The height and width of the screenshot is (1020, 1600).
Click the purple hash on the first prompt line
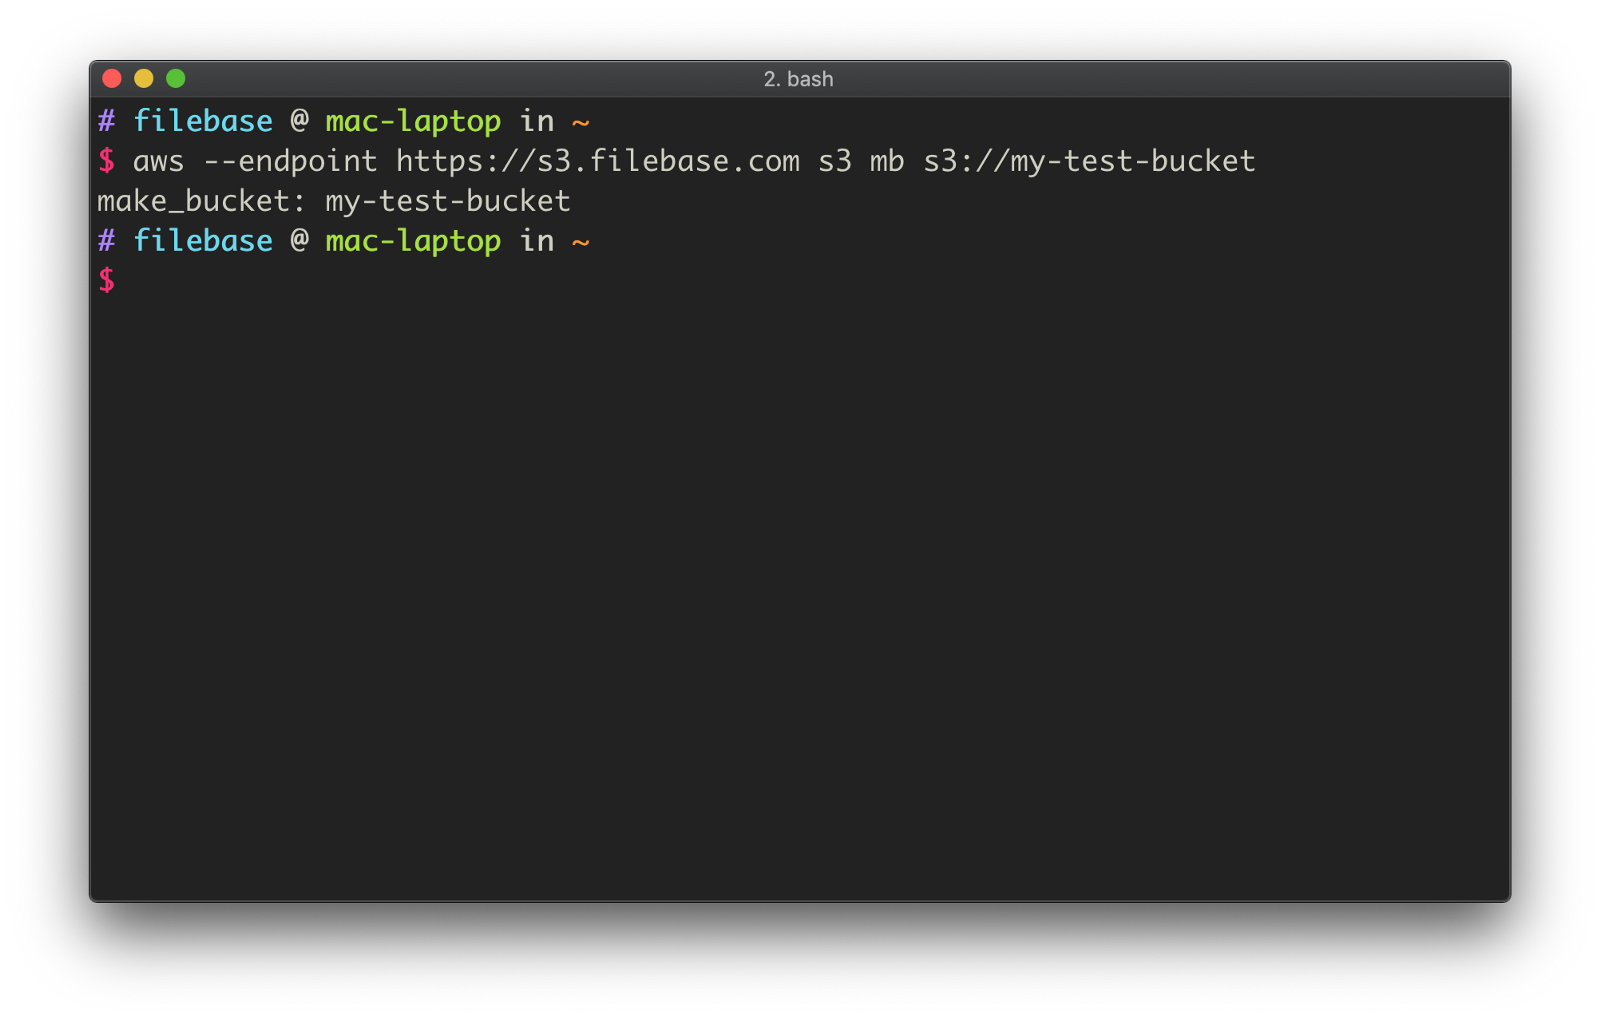(x=106, y=121)
